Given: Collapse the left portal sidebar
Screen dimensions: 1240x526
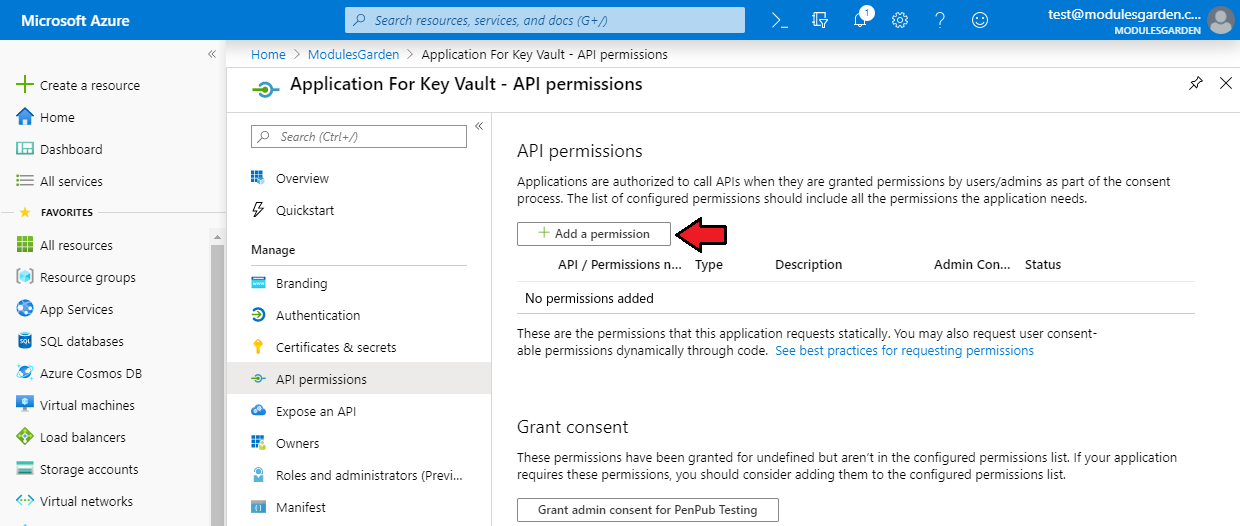Looking at the screenshot, I should [x=212, y=54].
